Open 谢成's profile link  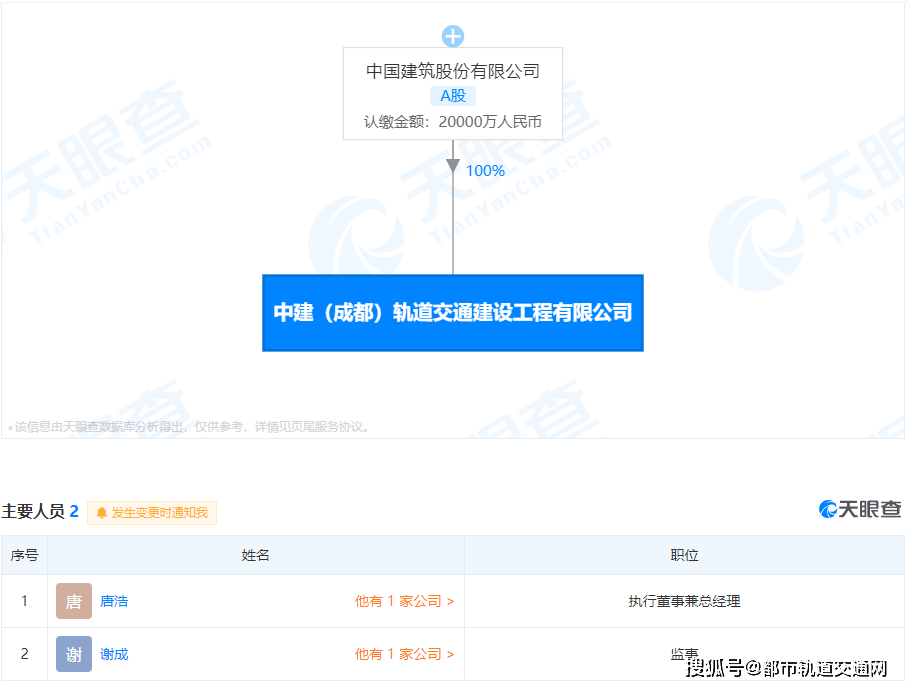pyautogui.click(x=114, y=654)
